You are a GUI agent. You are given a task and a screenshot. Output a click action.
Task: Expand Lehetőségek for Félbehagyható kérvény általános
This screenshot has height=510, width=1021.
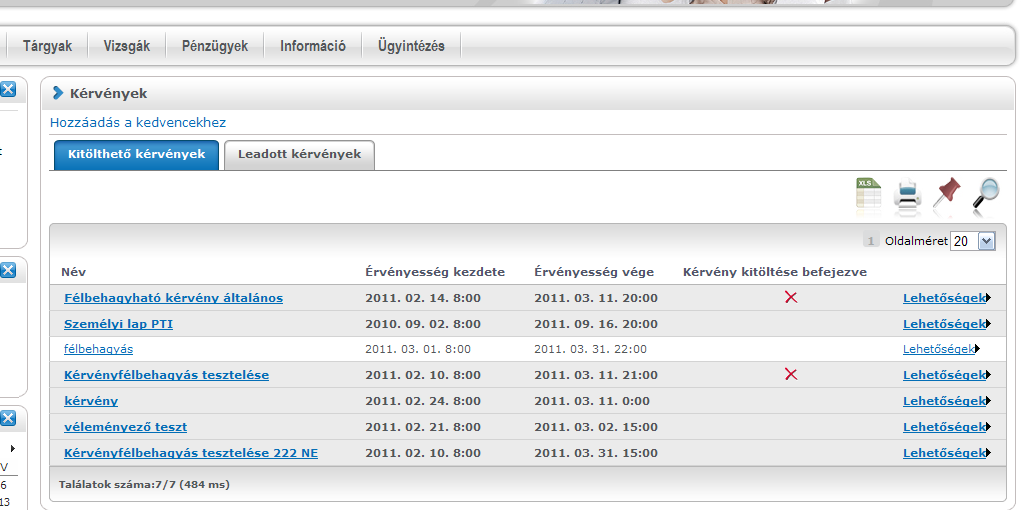tap(946, 298)
